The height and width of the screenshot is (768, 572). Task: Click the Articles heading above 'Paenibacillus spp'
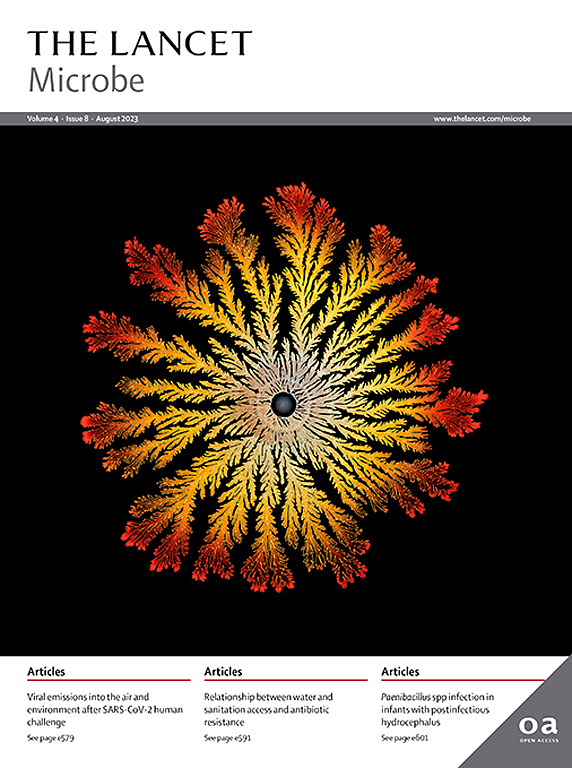click(x=400, y=672)
